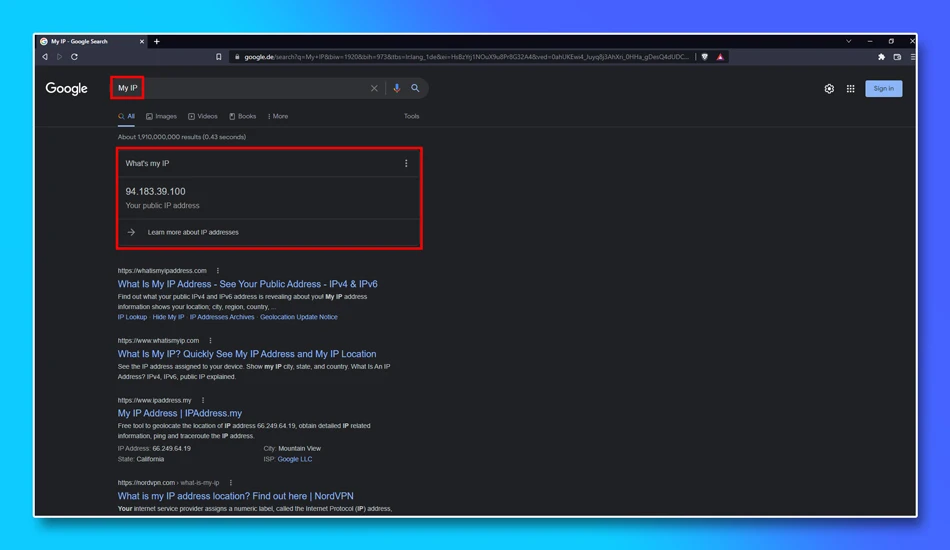
Task: Open options menu on What's my IP card
Action: pyautogui.click(x=406, y=164)
